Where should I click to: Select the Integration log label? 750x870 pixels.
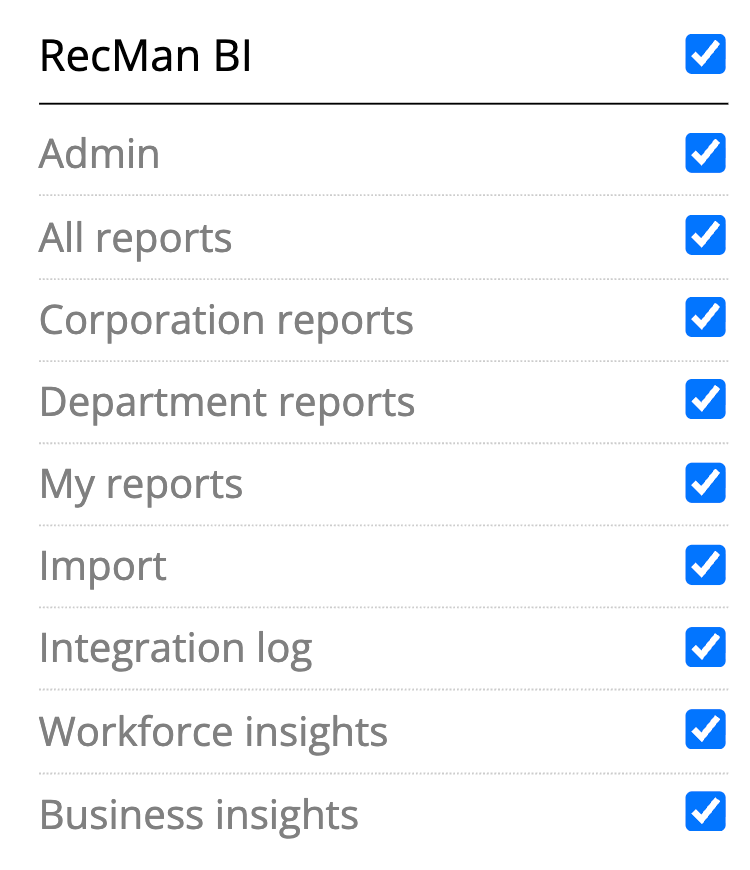pyautogui.click(x=175, y=648)
